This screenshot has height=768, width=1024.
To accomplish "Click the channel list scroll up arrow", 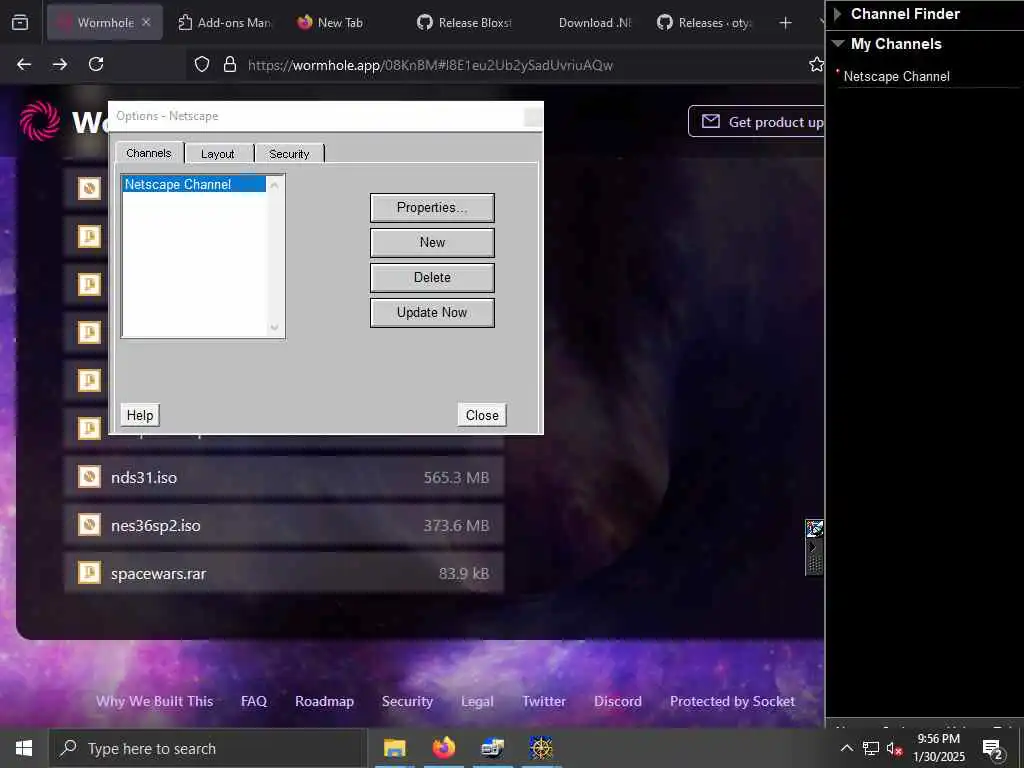I will pyautogui.click(x=275, y=185).
